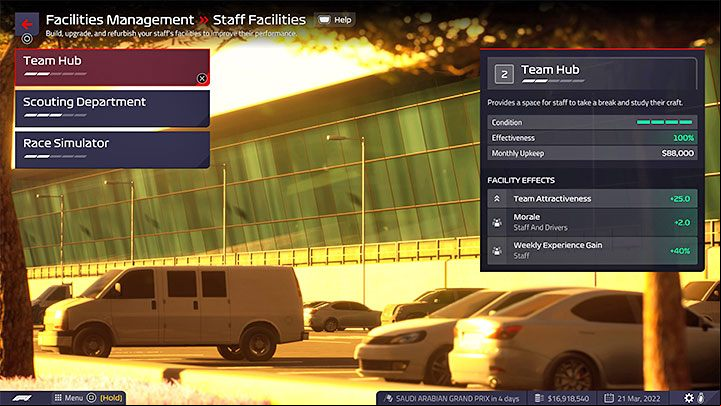Click Saudi Arabian Grand Prix countdown

pos(457,399)
